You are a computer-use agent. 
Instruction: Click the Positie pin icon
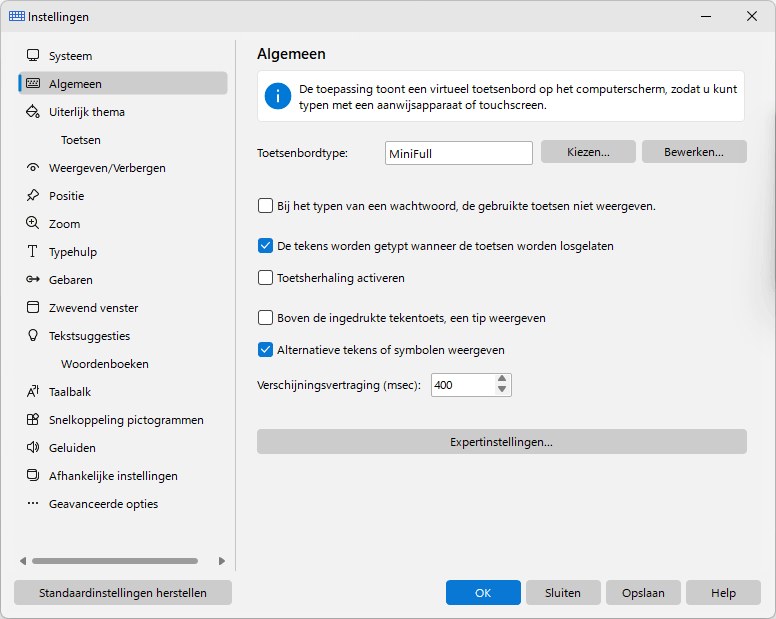[x=33, y=195]
